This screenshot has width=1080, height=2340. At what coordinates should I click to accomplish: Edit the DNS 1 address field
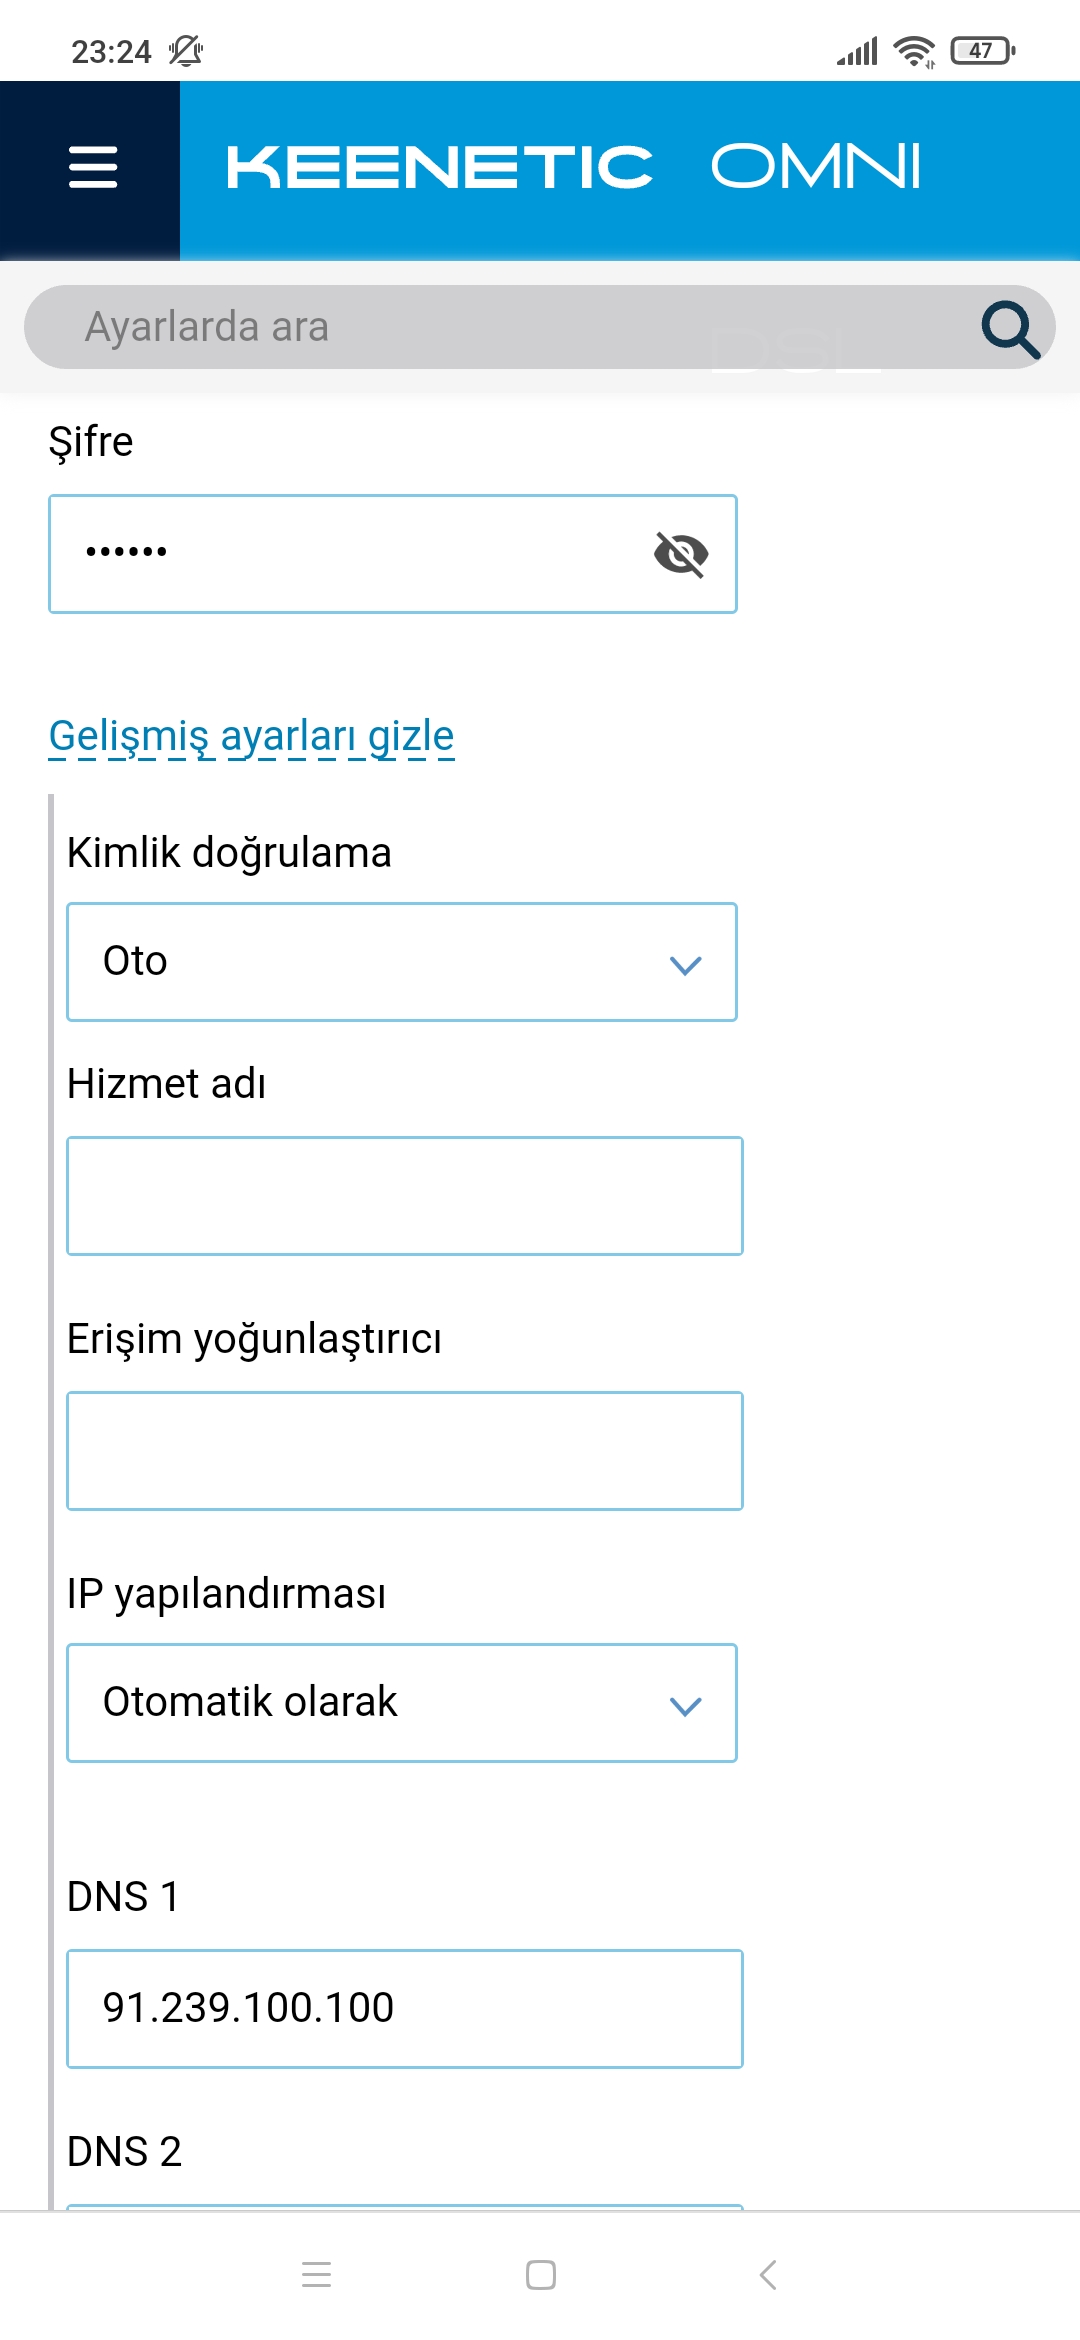point(405,2009)
